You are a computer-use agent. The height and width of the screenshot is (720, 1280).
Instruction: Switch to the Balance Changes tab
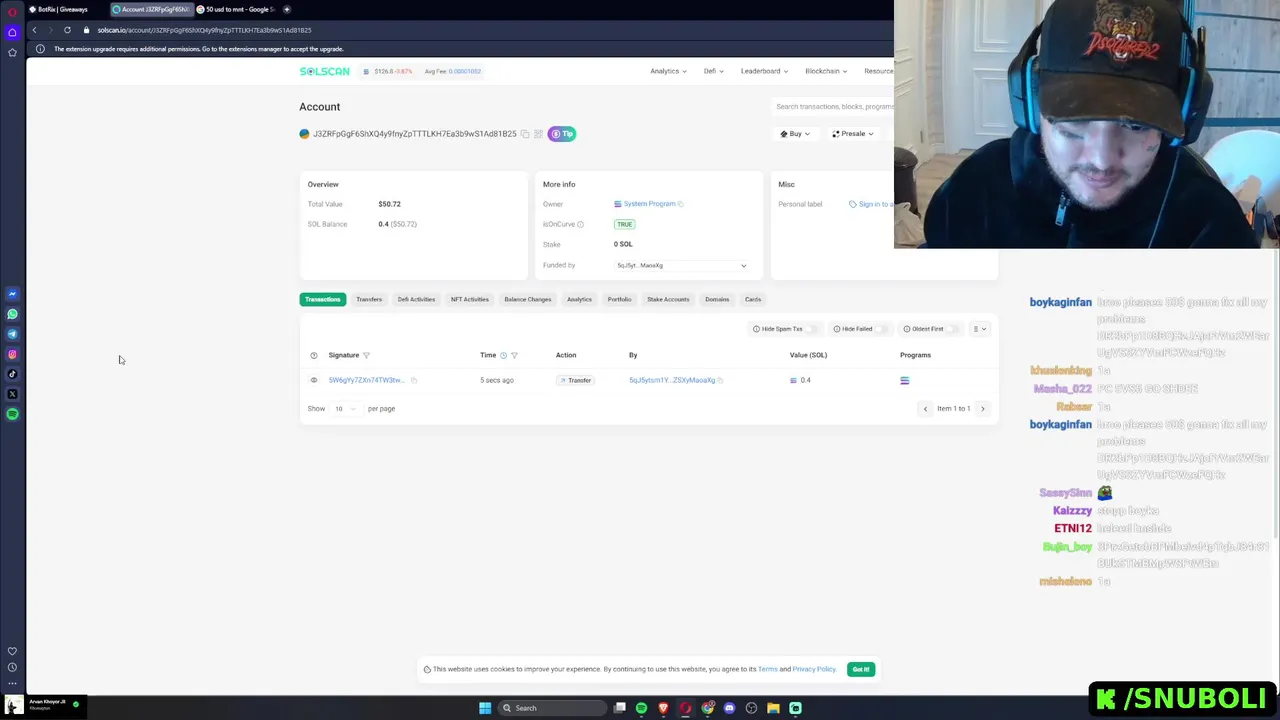coord(527,299)
